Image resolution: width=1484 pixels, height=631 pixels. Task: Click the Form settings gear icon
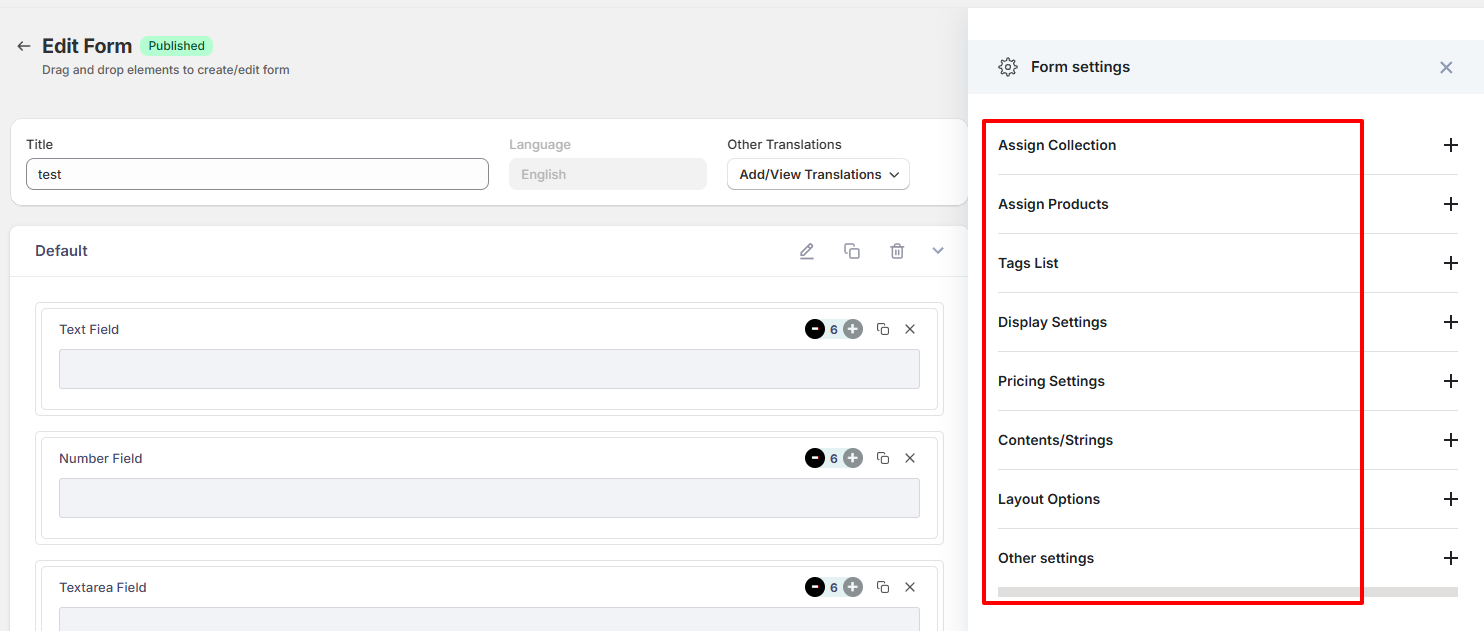pyautogui.click(x=1008, y=67)
